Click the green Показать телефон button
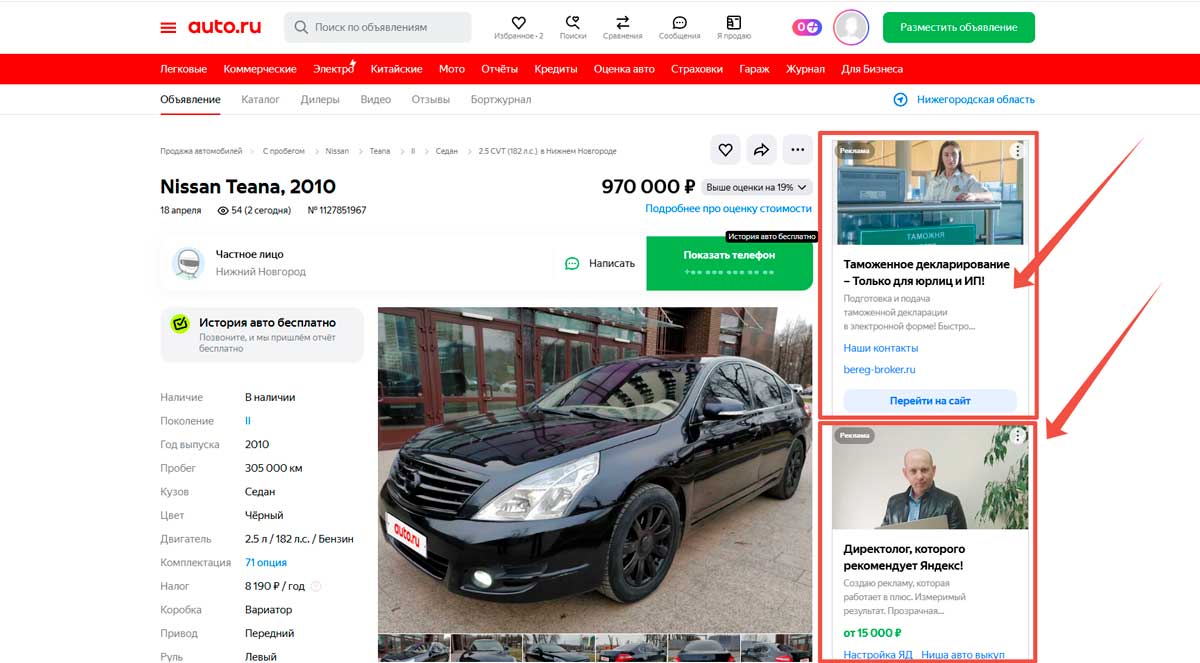This screenshot has width=1200, height=663. (x=729, y=263)
